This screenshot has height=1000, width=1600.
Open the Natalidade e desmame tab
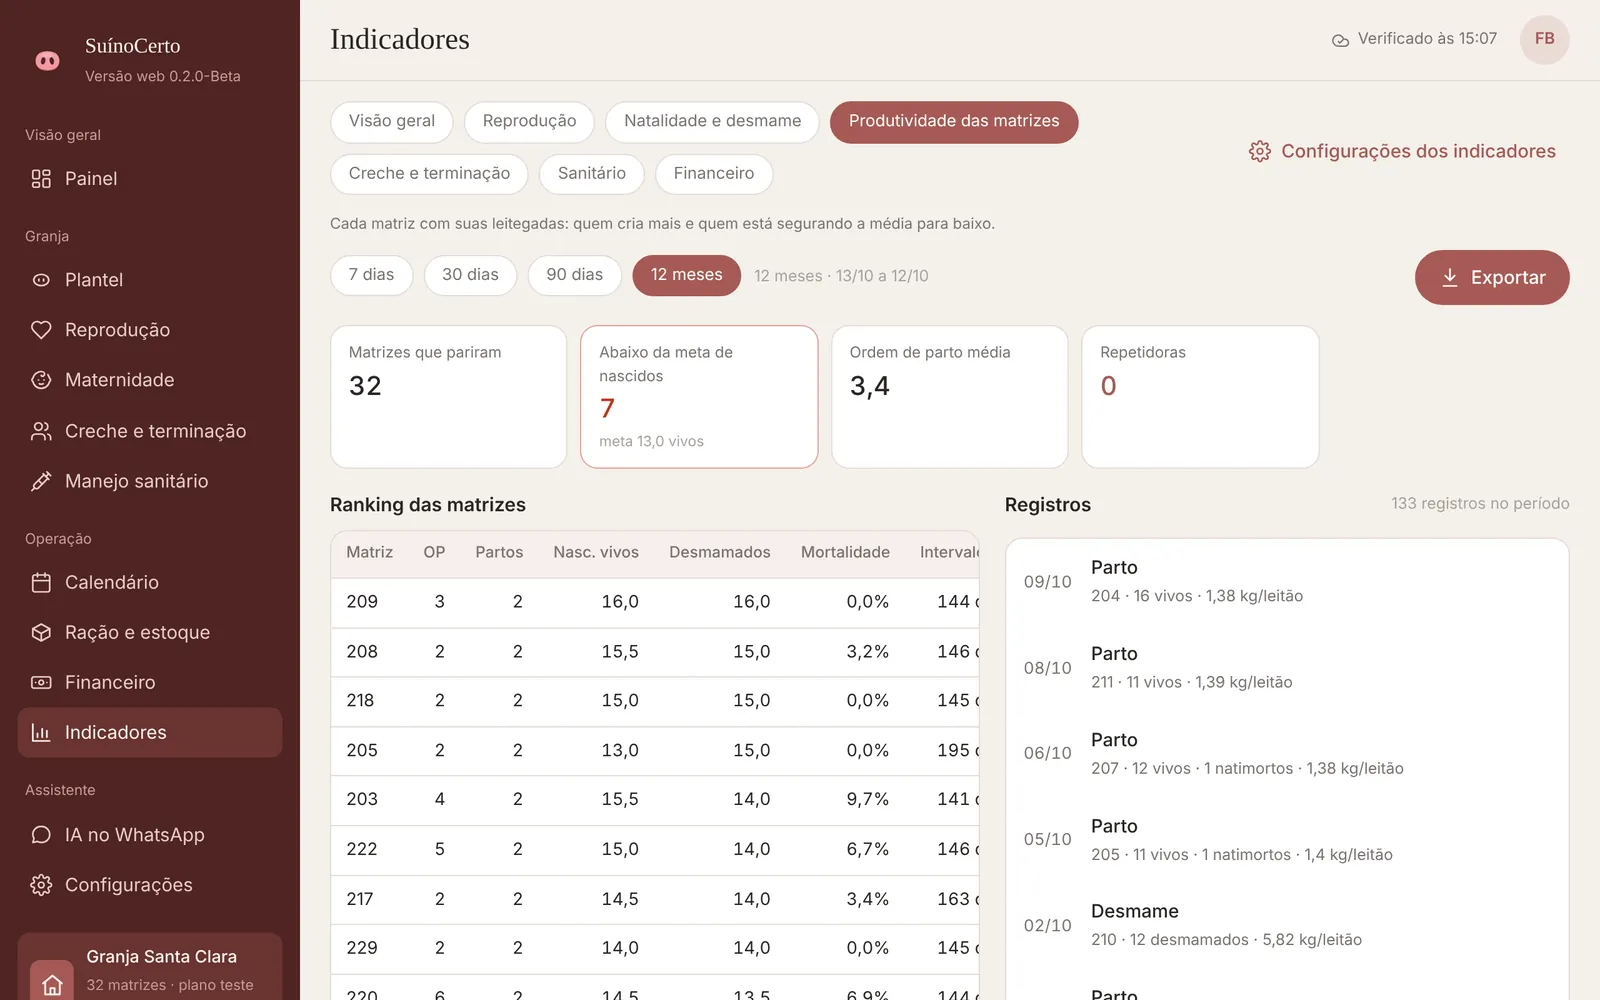coord(713,121)
